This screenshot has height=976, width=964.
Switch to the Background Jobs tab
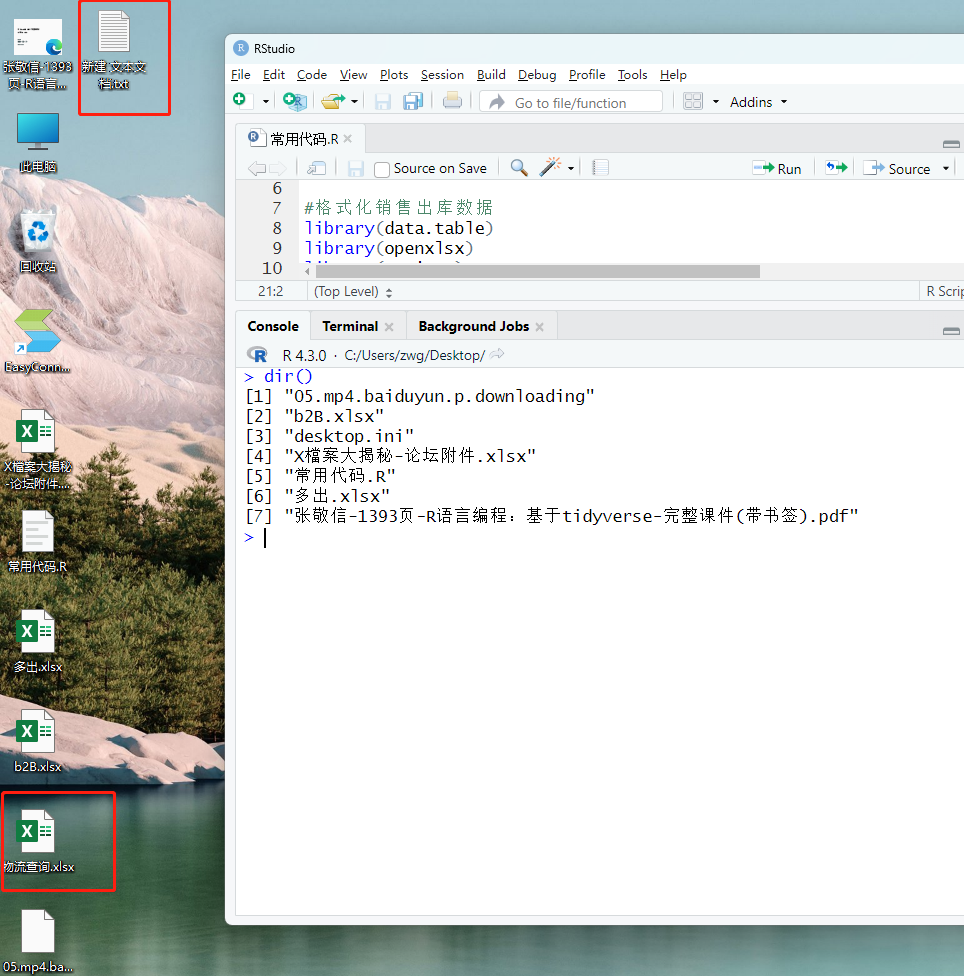click(474, 326)
